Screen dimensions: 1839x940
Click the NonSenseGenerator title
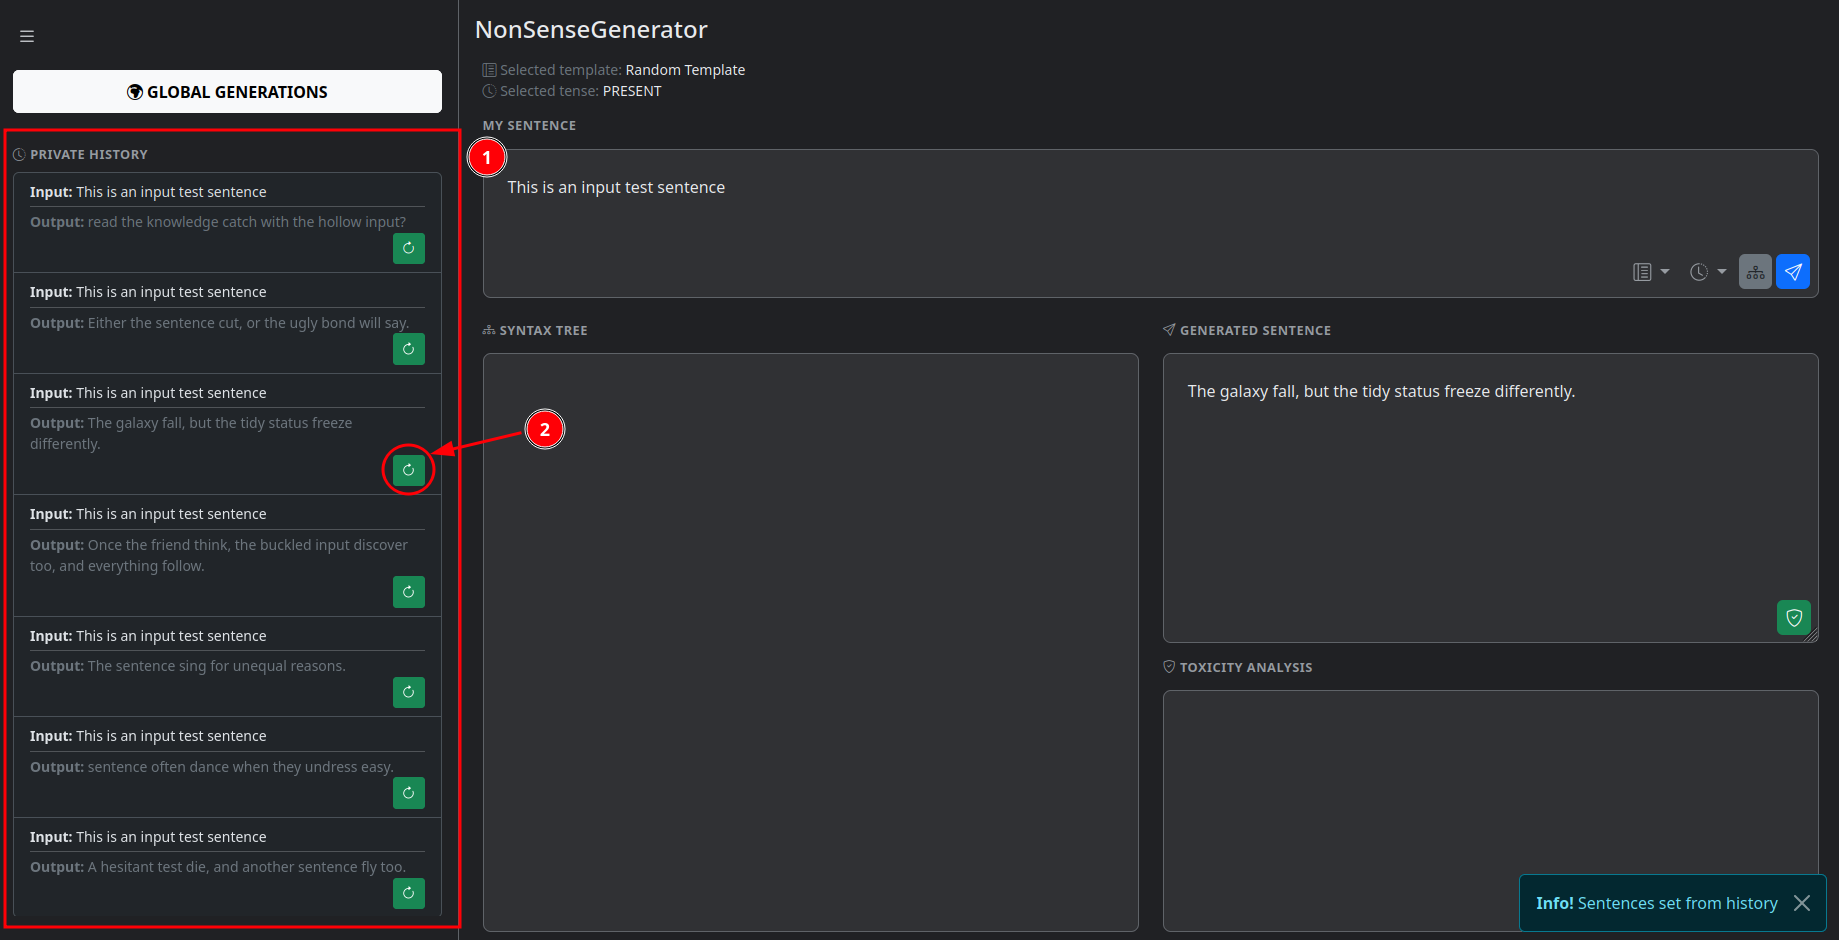click(591, 30)
